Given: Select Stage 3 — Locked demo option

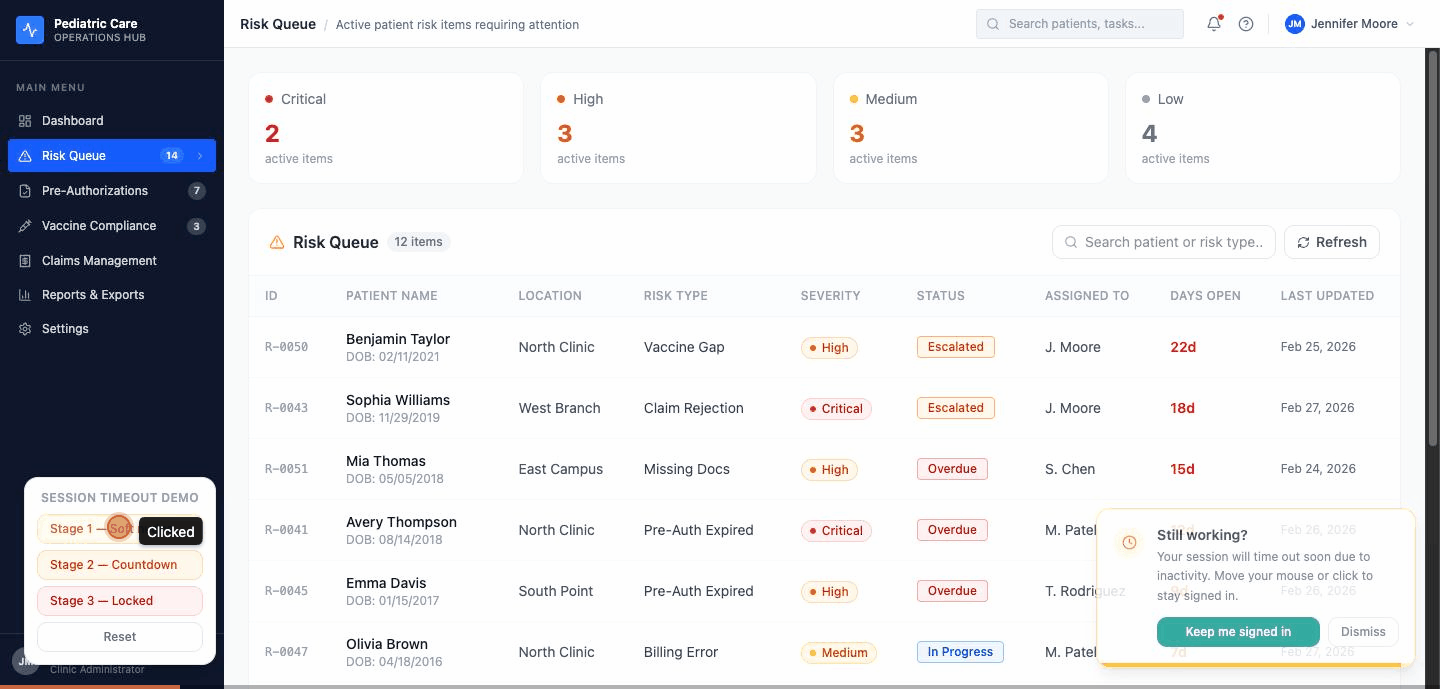Looking at the screenshot, I should (x=120, y=601).
